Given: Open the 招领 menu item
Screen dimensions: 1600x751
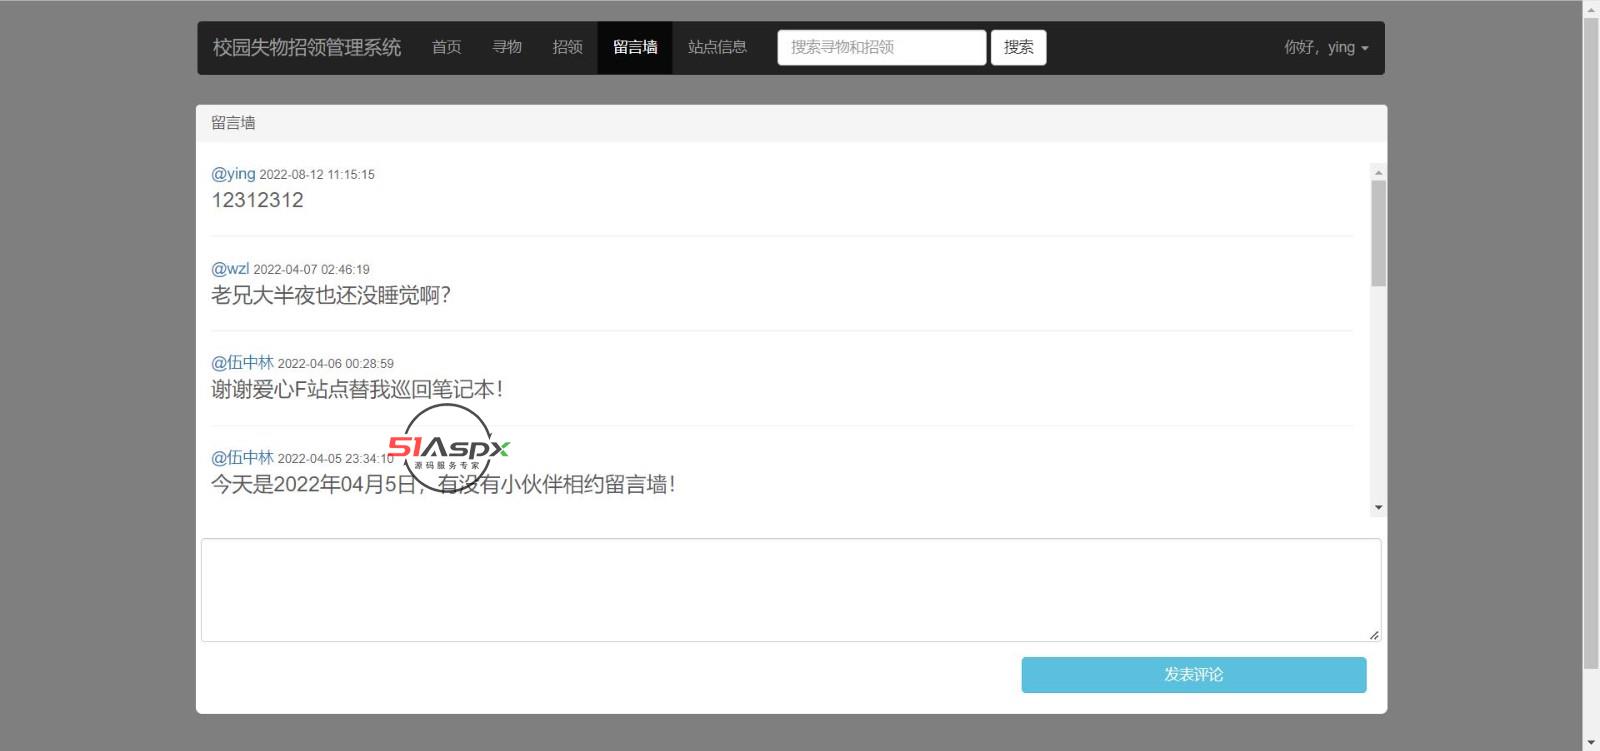Looking at the screenshot, I should pyautogui.click(x=567, y=47).
